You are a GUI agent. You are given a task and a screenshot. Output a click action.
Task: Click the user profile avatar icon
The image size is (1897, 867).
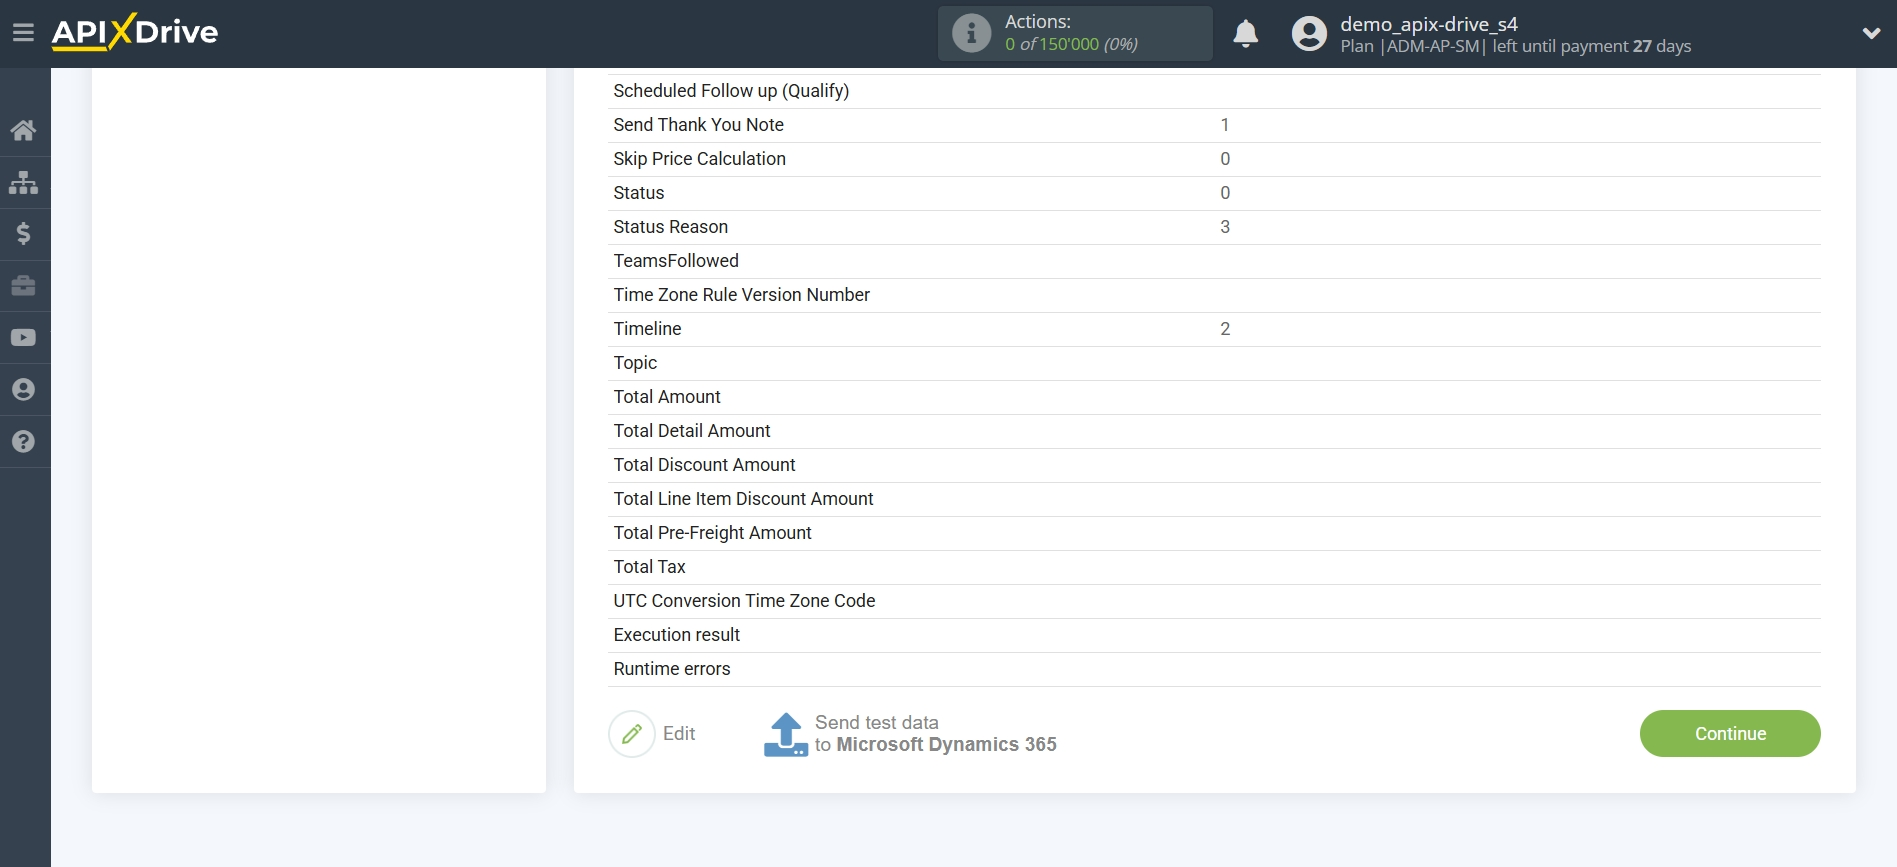(x=1309, y=34)
